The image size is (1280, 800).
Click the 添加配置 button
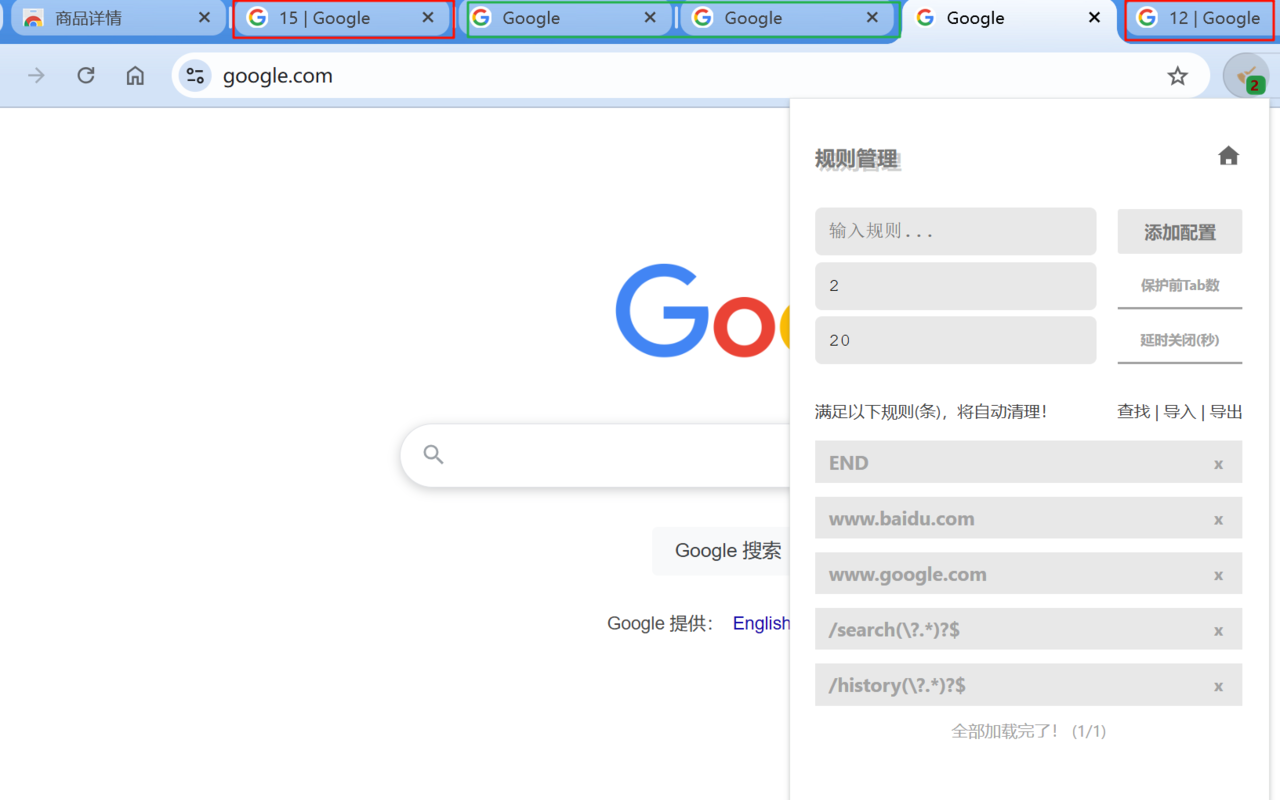click(1180, 232)
